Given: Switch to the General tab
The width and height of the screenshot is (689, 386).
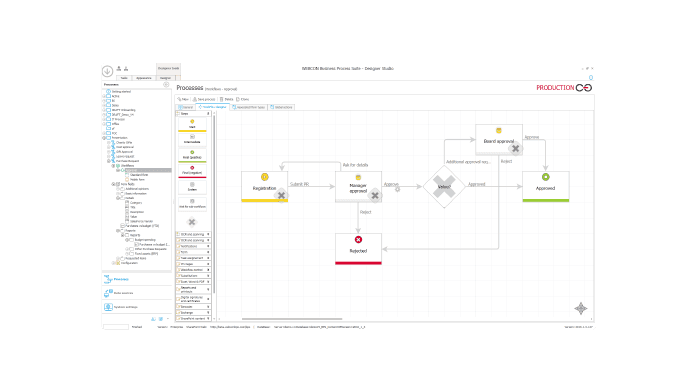Looking at the screenshot, I should pos(186,107).
